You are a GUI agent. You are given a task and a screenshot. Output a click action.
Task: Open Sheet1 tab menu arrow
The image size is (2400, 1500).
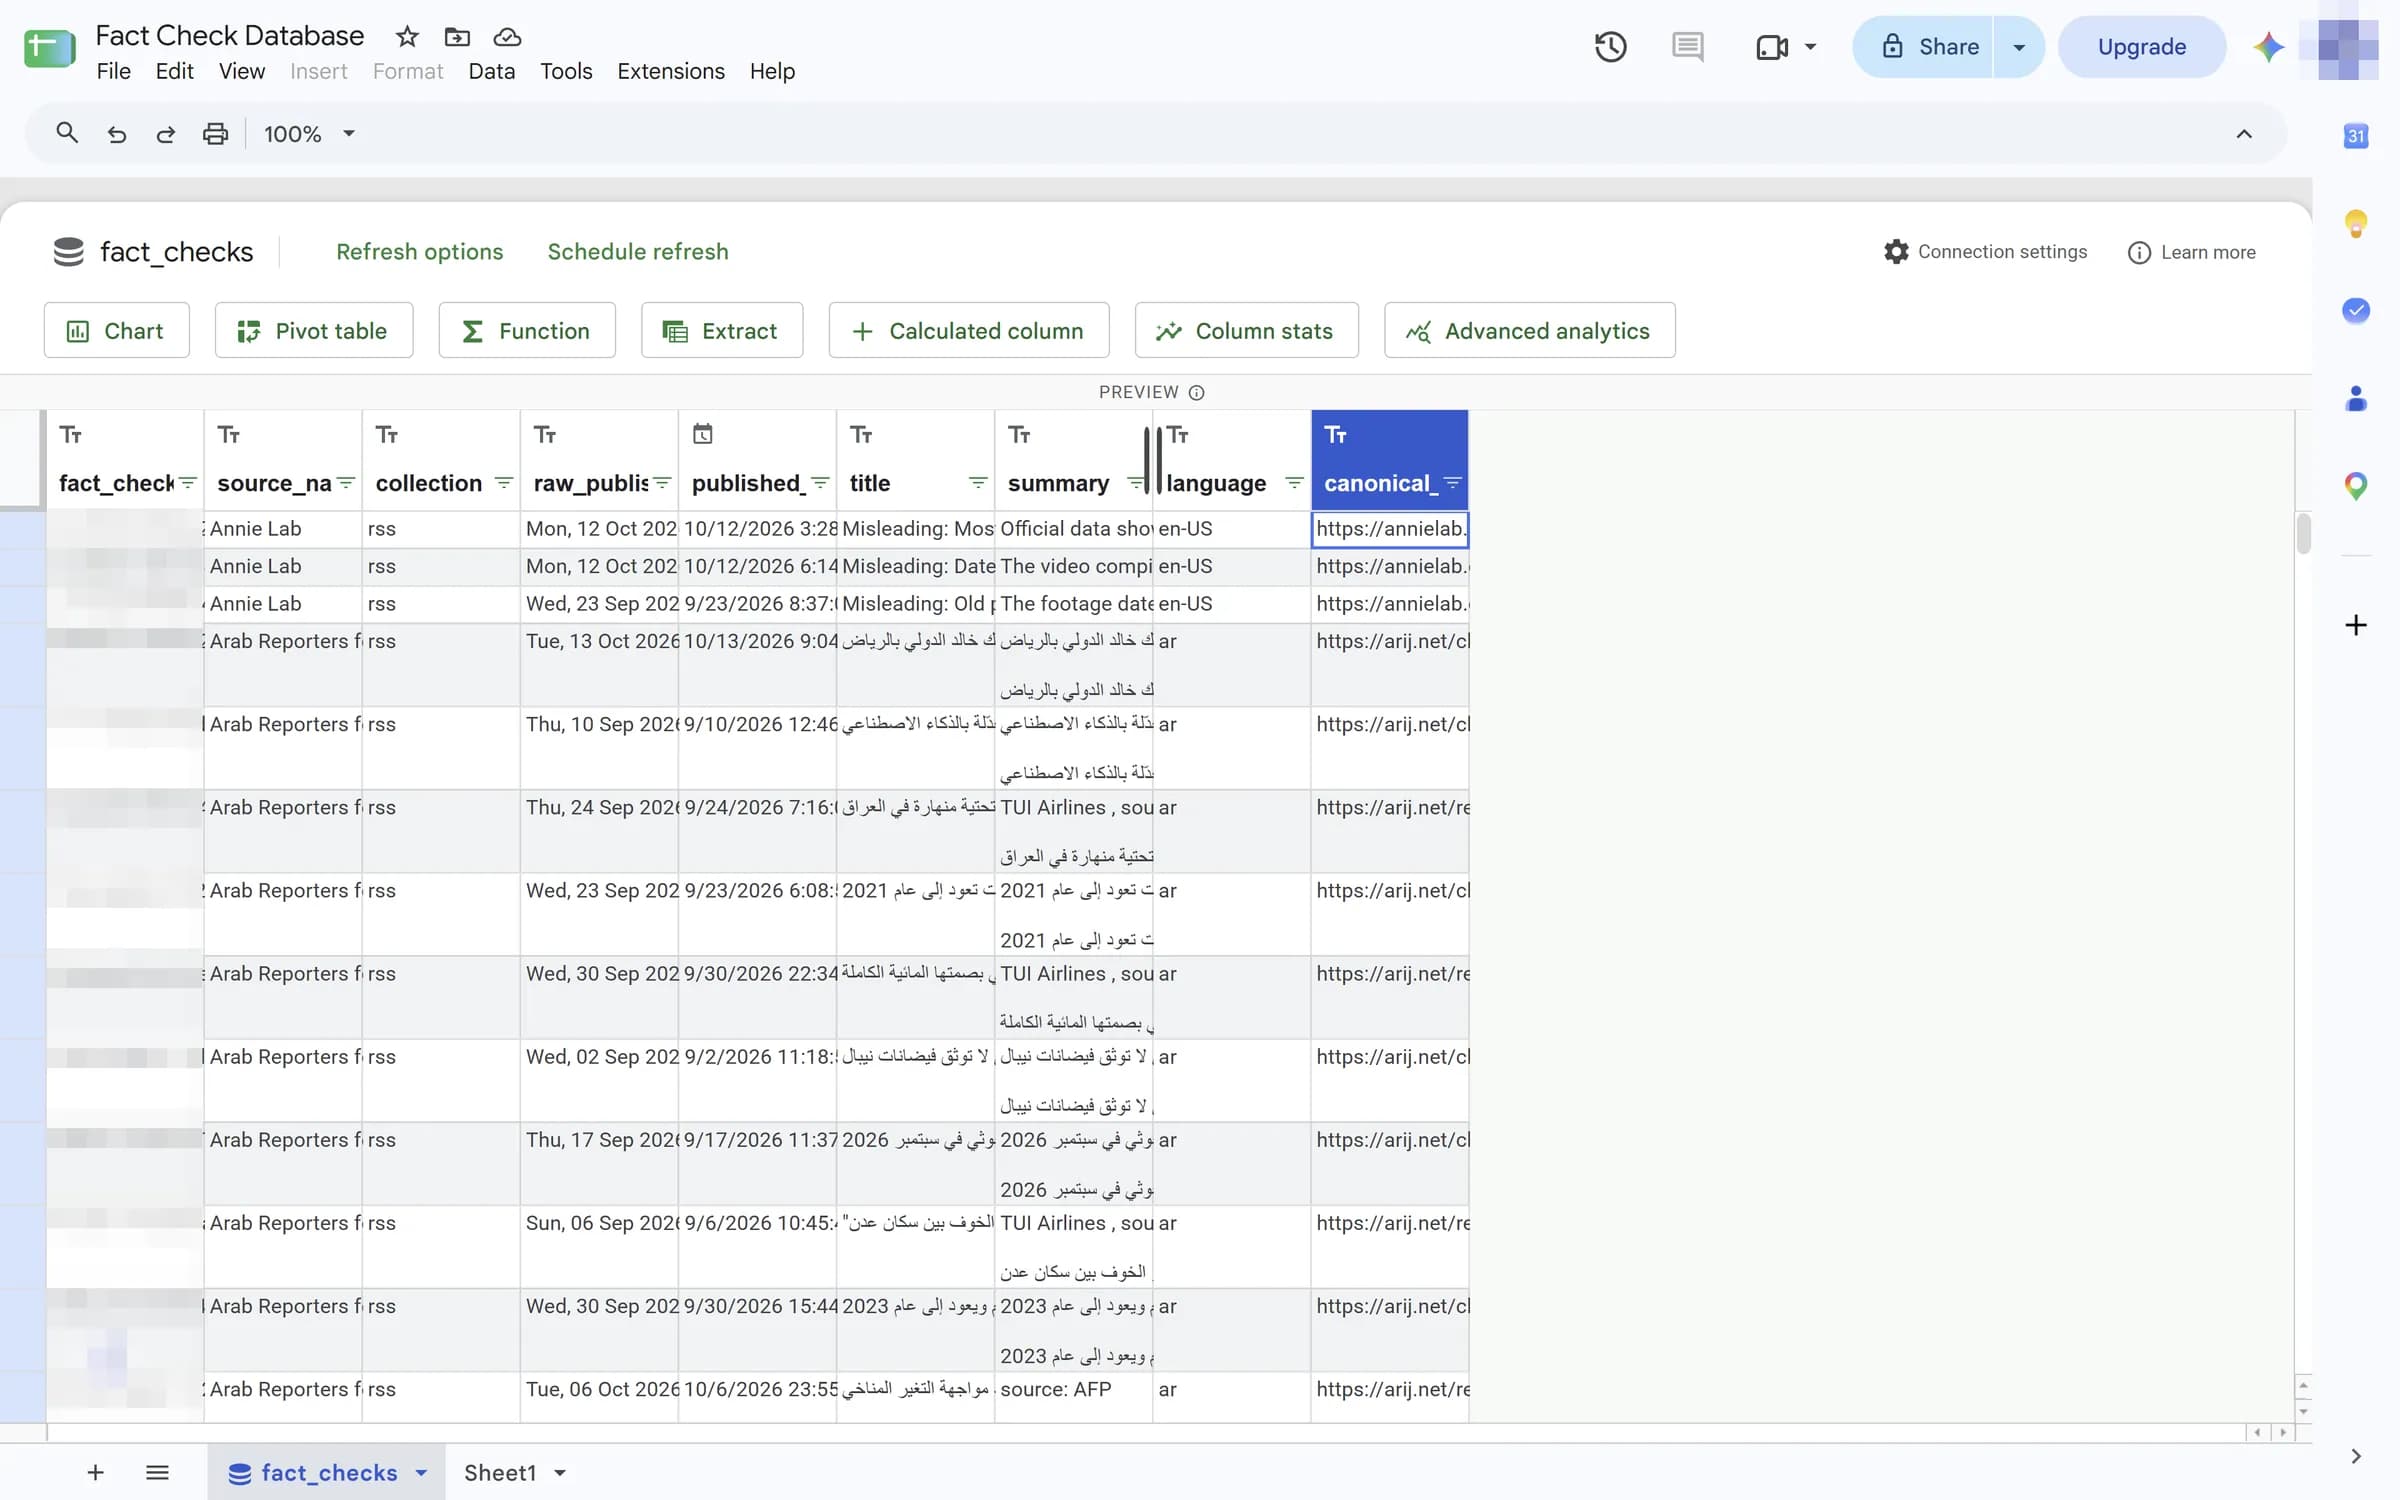click(x=560, y=1472)
